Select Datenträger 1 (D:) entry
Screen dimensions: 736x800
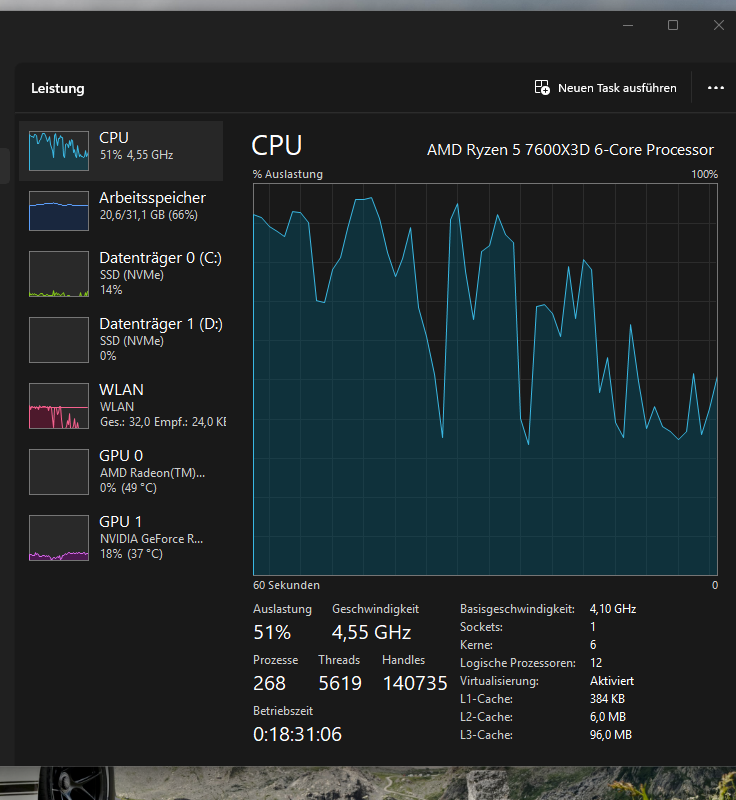coord(121,340)
